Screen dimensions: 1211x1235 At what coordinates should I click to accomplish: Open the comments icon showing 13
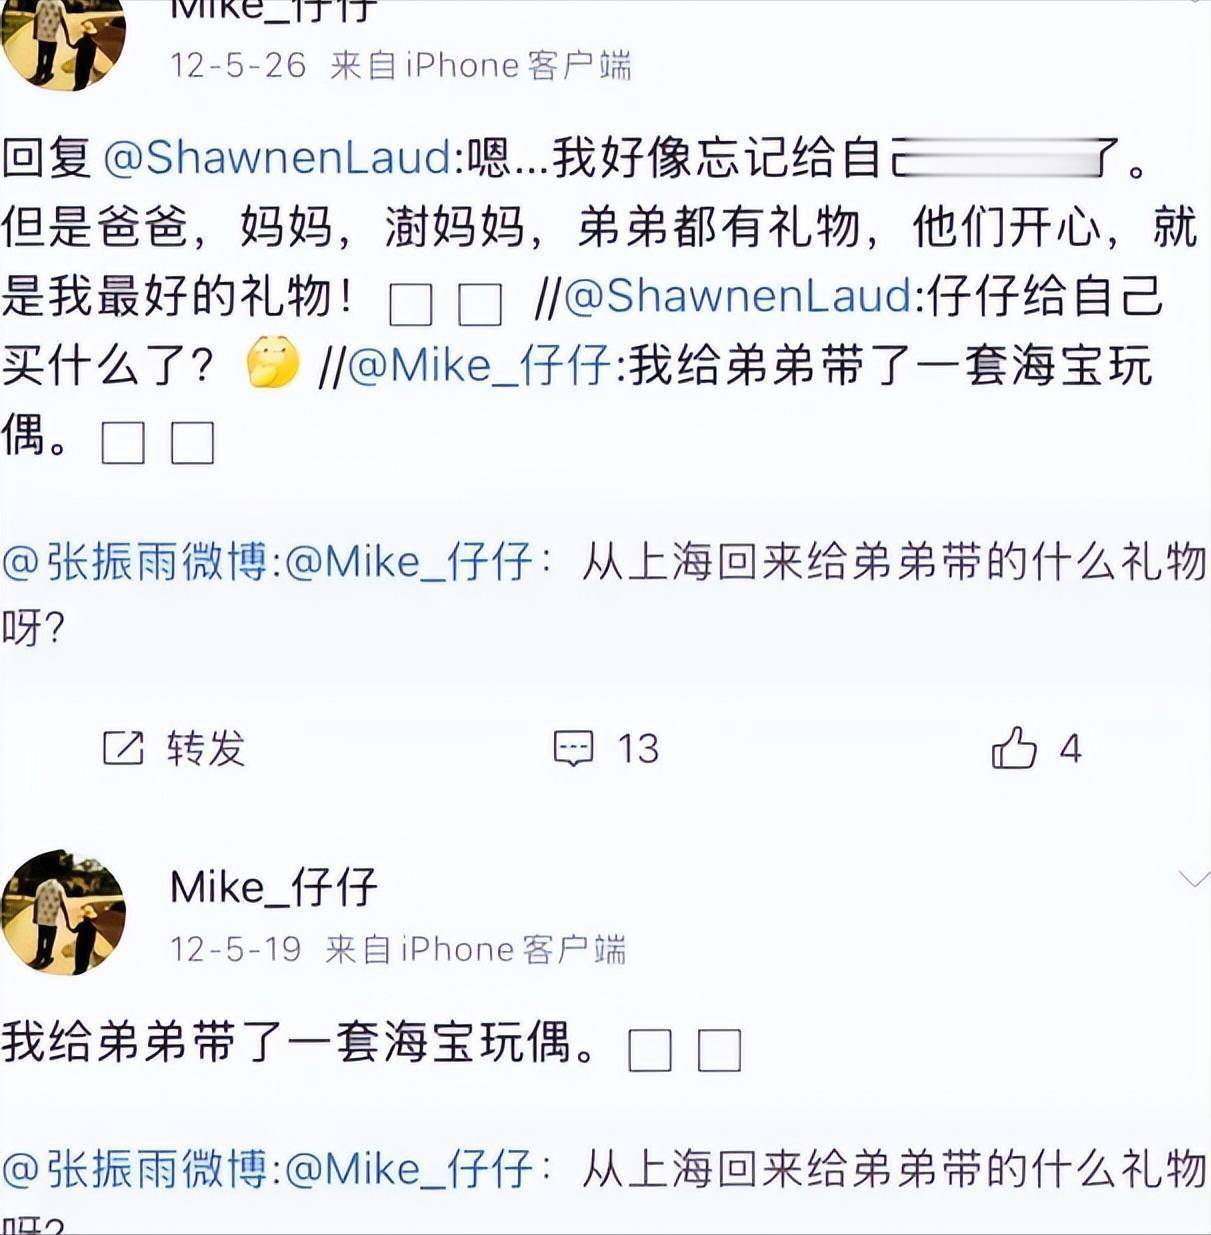(574, 749)
